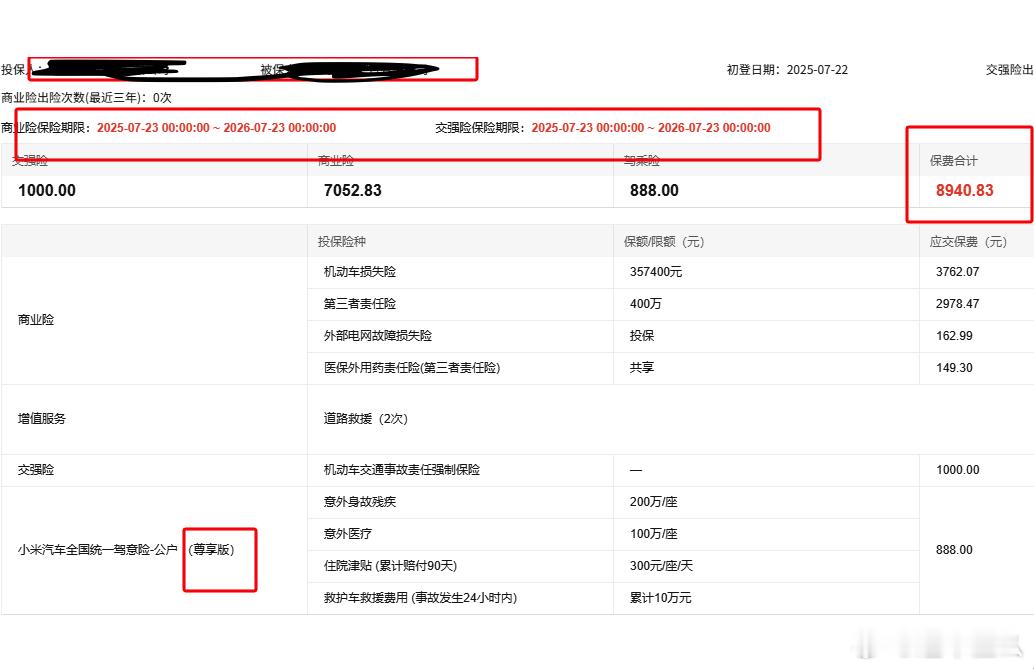This screenshot has width=1034, height=669.
Task: Click the coverage 357400元
Action: pos(655,272)
